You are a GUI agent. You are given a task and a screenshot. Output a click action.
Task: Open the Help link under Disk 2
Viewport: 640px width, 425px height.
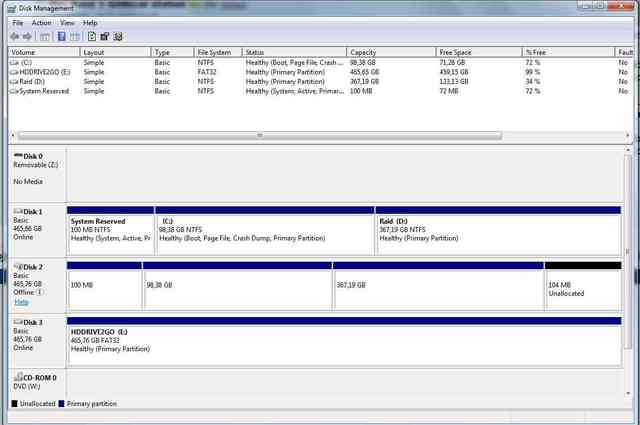pos(21,302)
